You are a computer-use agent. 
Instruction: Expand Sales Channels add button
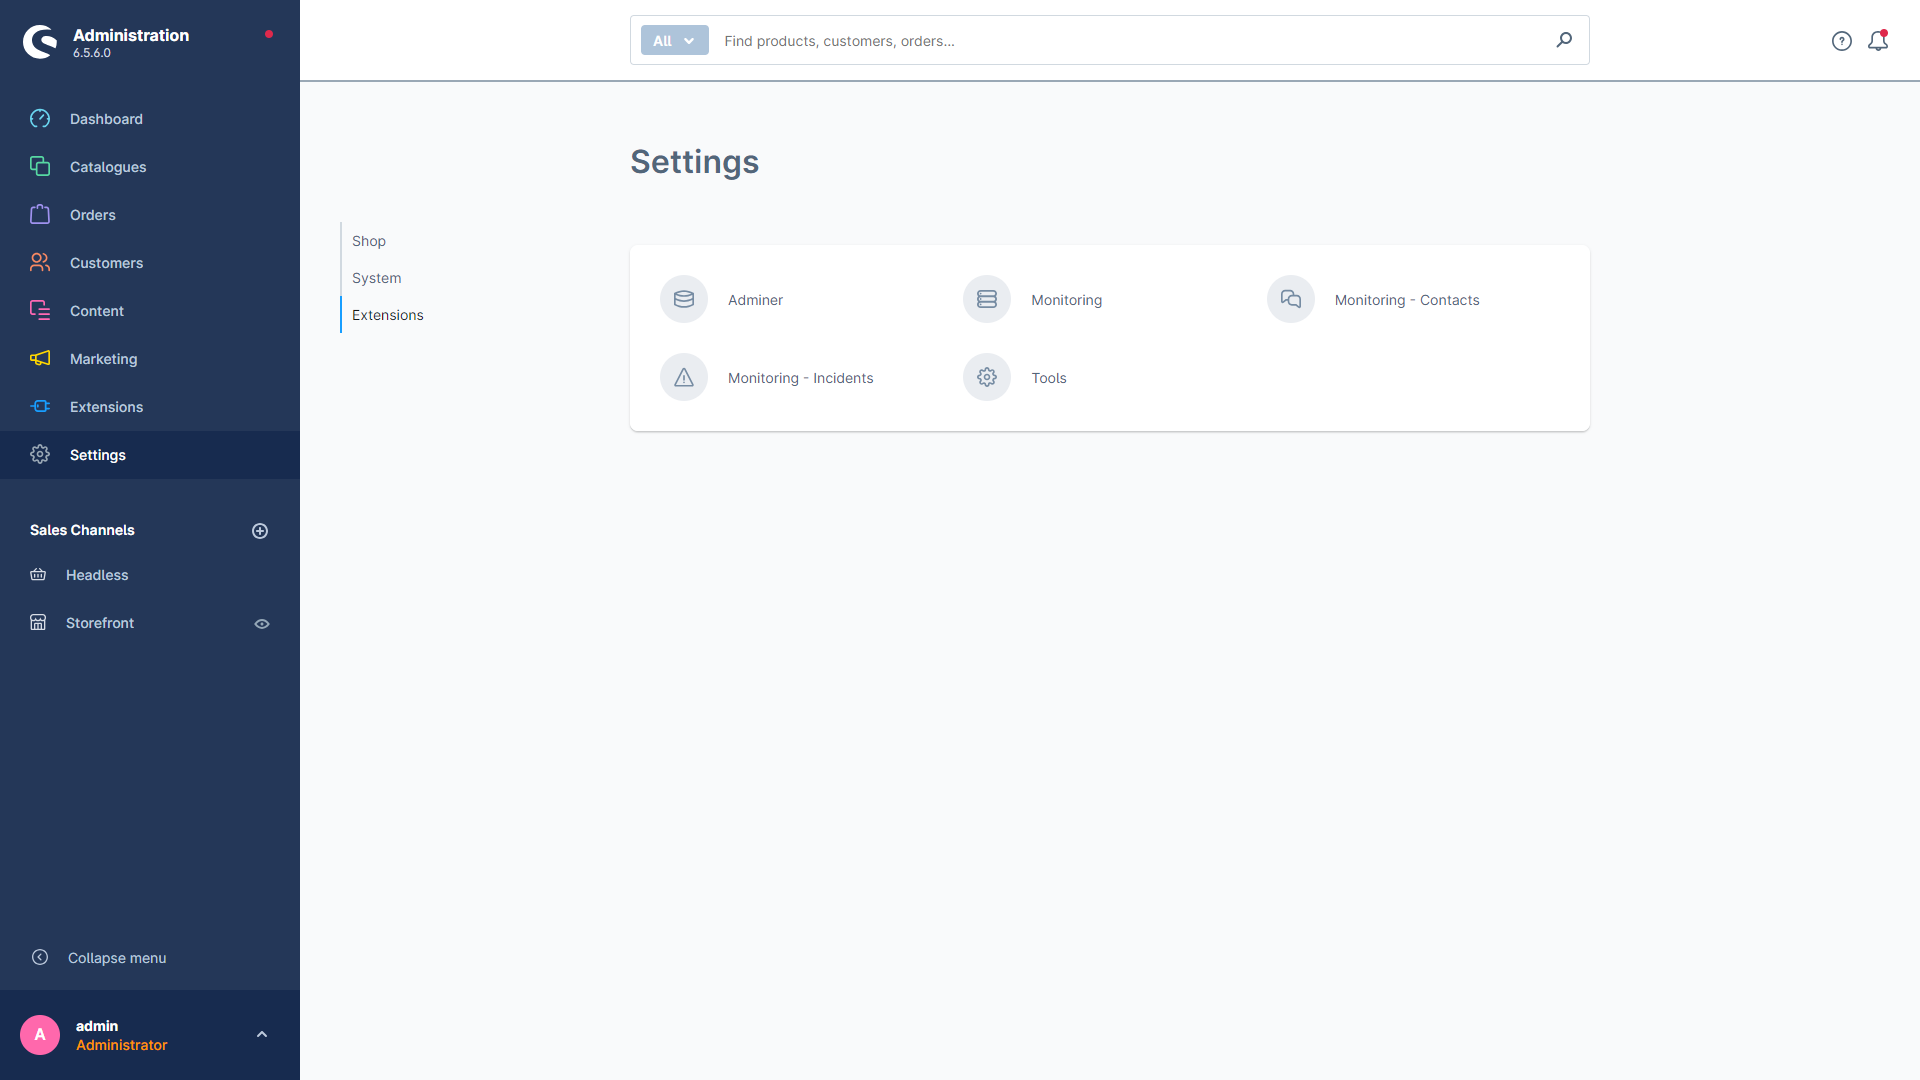(260, 530)
